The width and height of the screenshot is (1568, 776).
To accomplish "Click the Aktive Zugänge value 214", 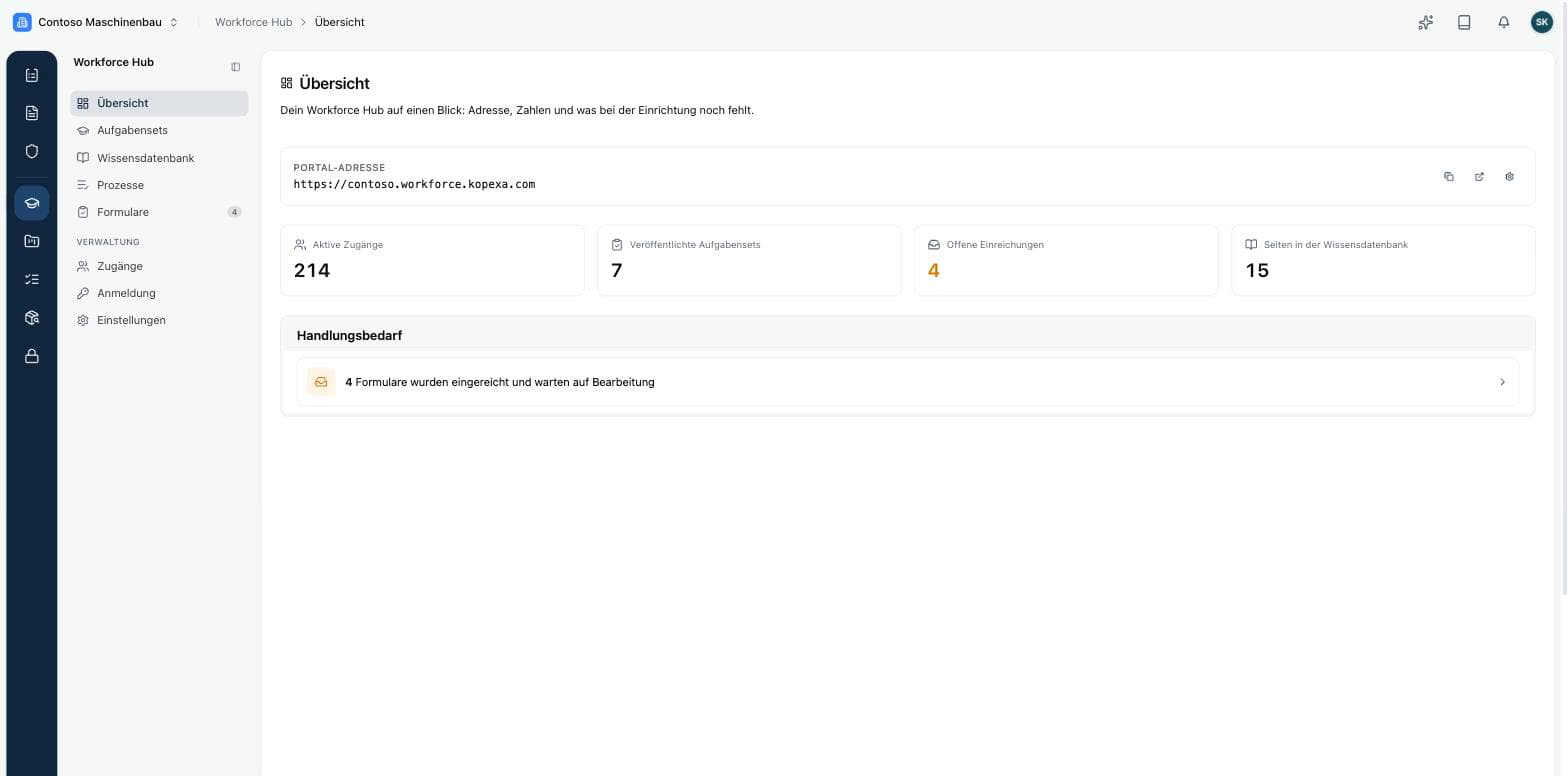I will click(312, 270).
